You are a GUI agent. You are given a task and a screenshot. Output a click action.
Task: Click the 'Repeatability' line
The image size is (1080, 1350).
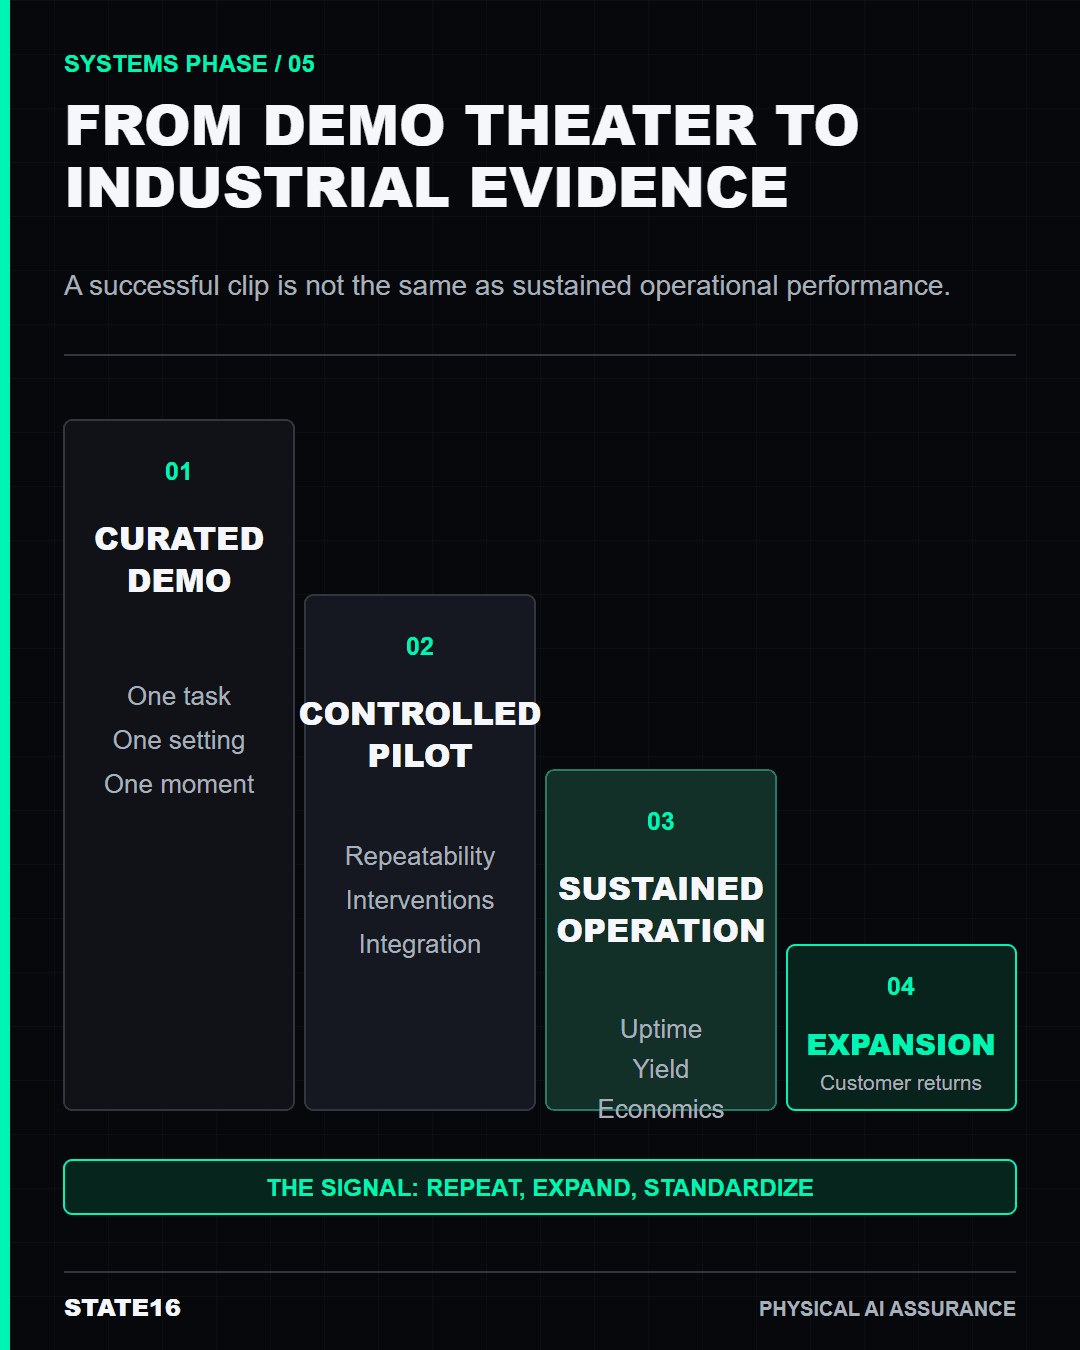pos(420,856)
